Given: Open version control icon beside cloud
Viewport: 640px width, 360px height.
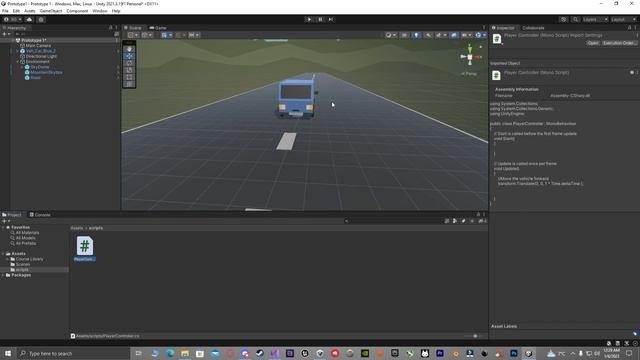Looking at the screenshot, I should pyautogui.click(x=41, y=19).
